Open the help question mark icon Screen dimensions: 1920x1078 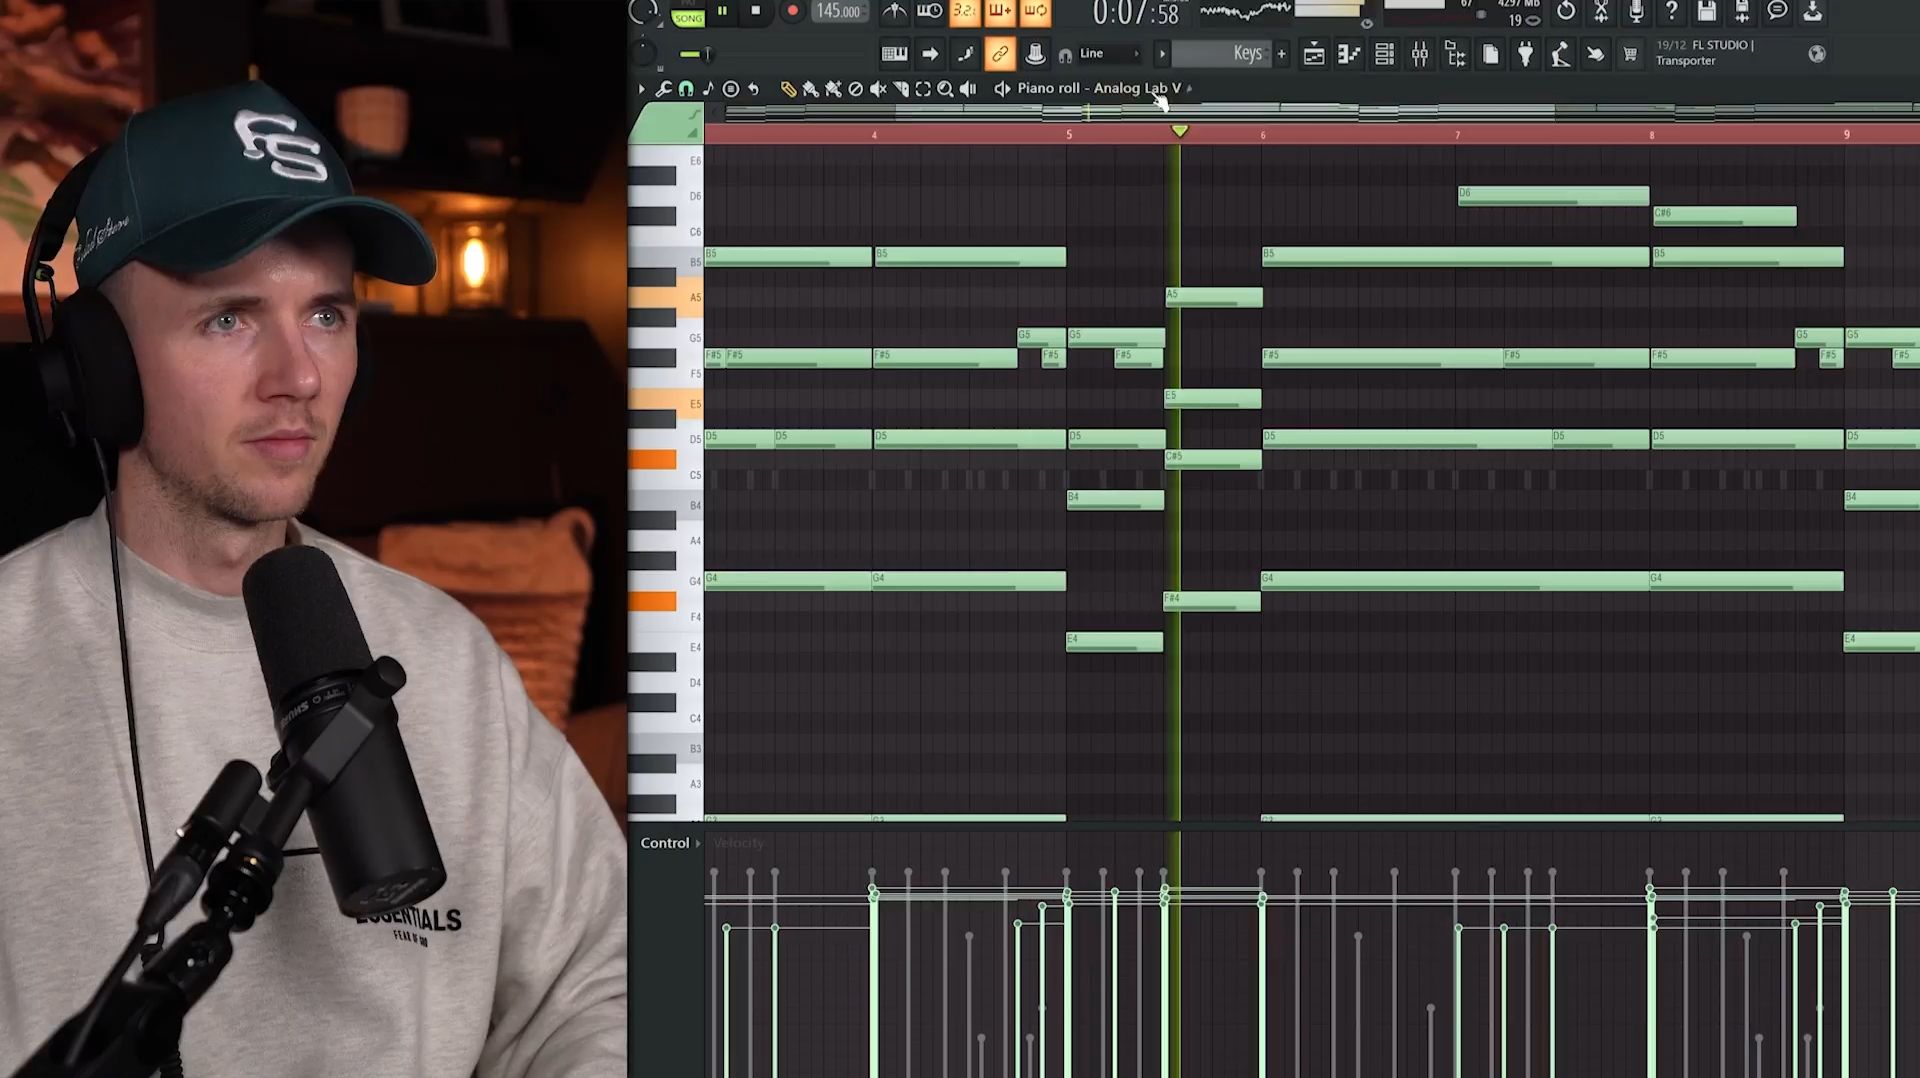point(1671,11)
